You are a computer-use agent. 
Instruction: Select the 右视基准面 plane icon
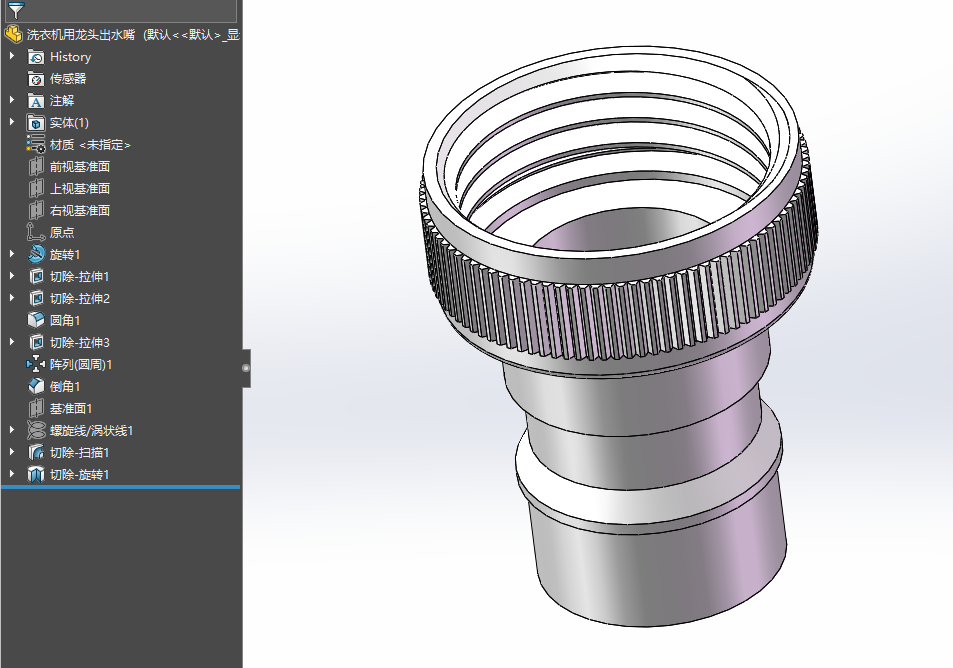click(36, 210)
